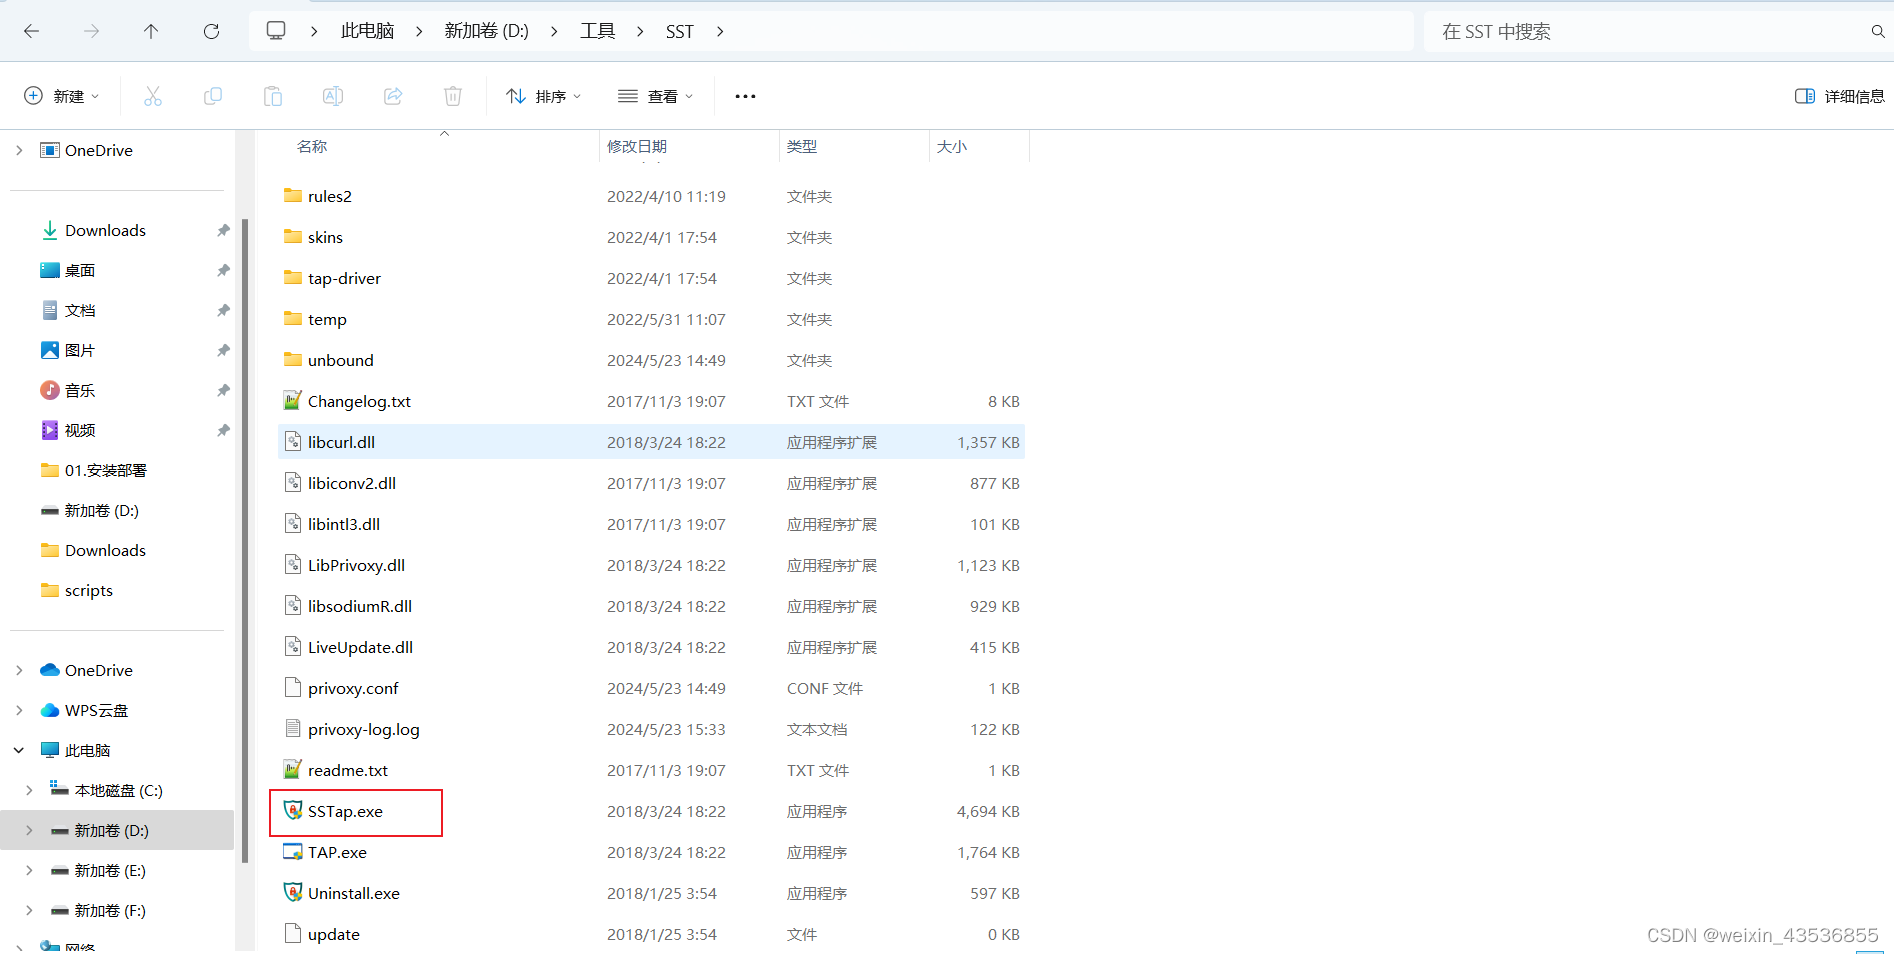Click the search magnifier icon
The height and width of the screenshot is (954, 1894).
click(1878, 31)
